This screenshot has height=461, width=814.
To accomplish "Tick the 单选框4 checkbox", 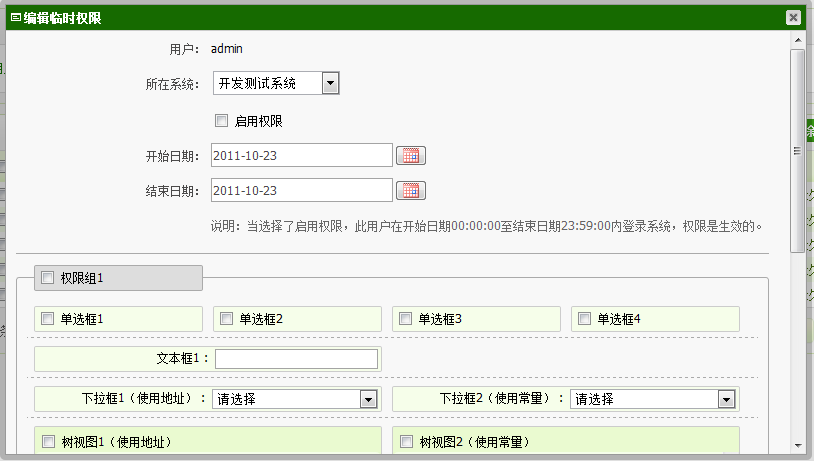I will (585, 318).
